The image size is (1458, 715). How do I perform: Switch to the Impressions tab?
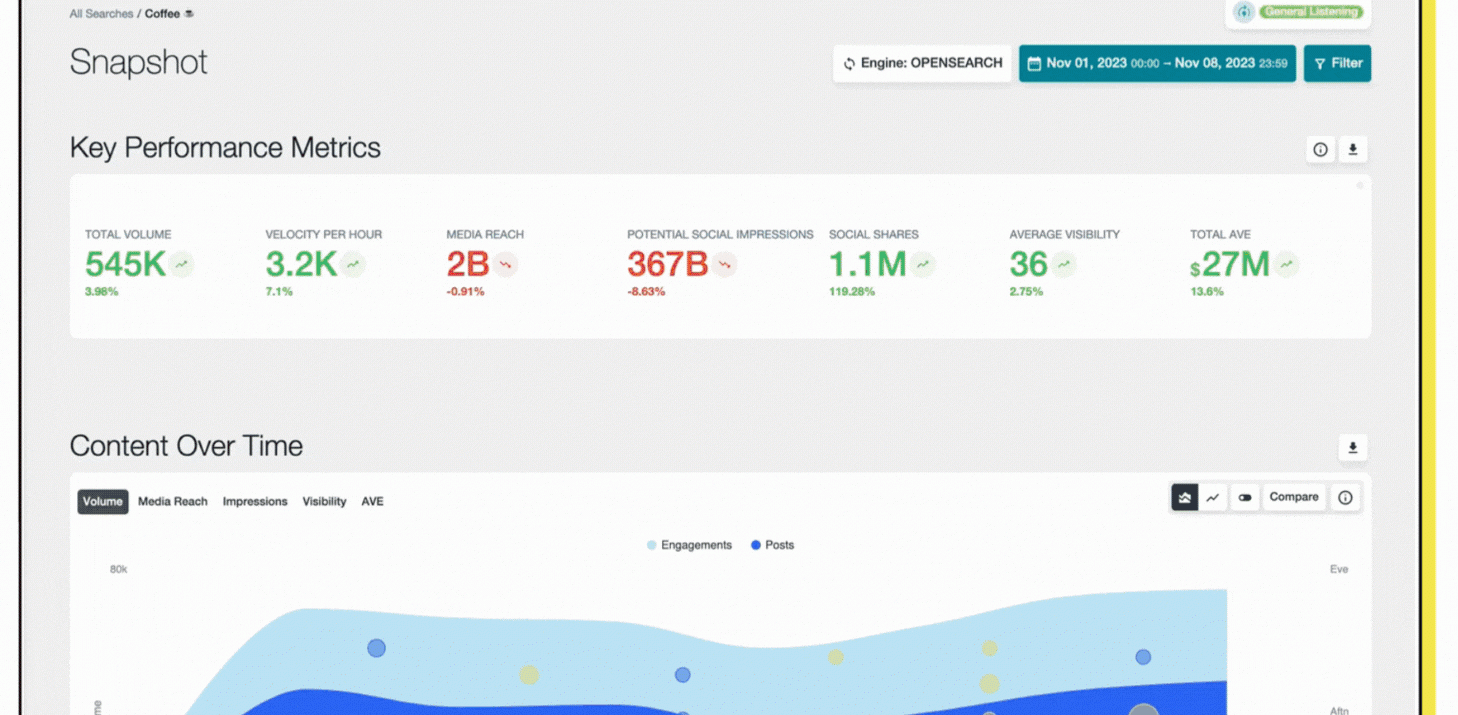click(254, 501)
